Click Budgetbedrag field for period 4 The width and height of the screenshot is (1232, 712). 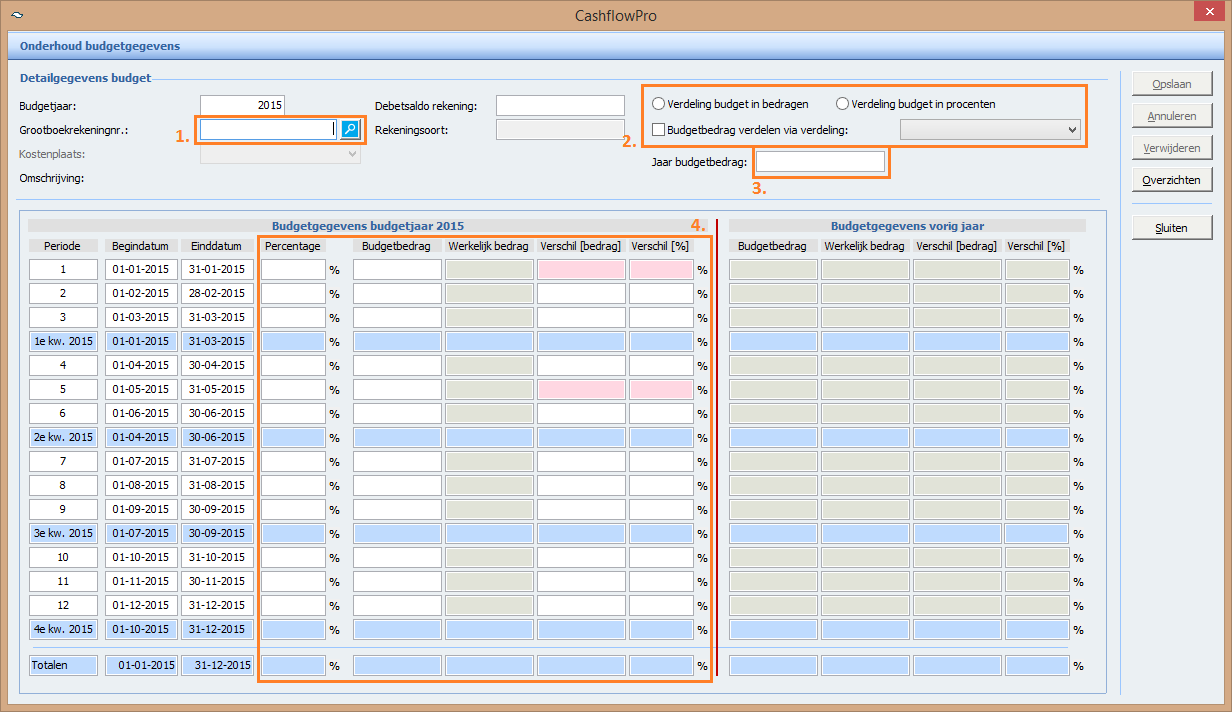(397, 365)
